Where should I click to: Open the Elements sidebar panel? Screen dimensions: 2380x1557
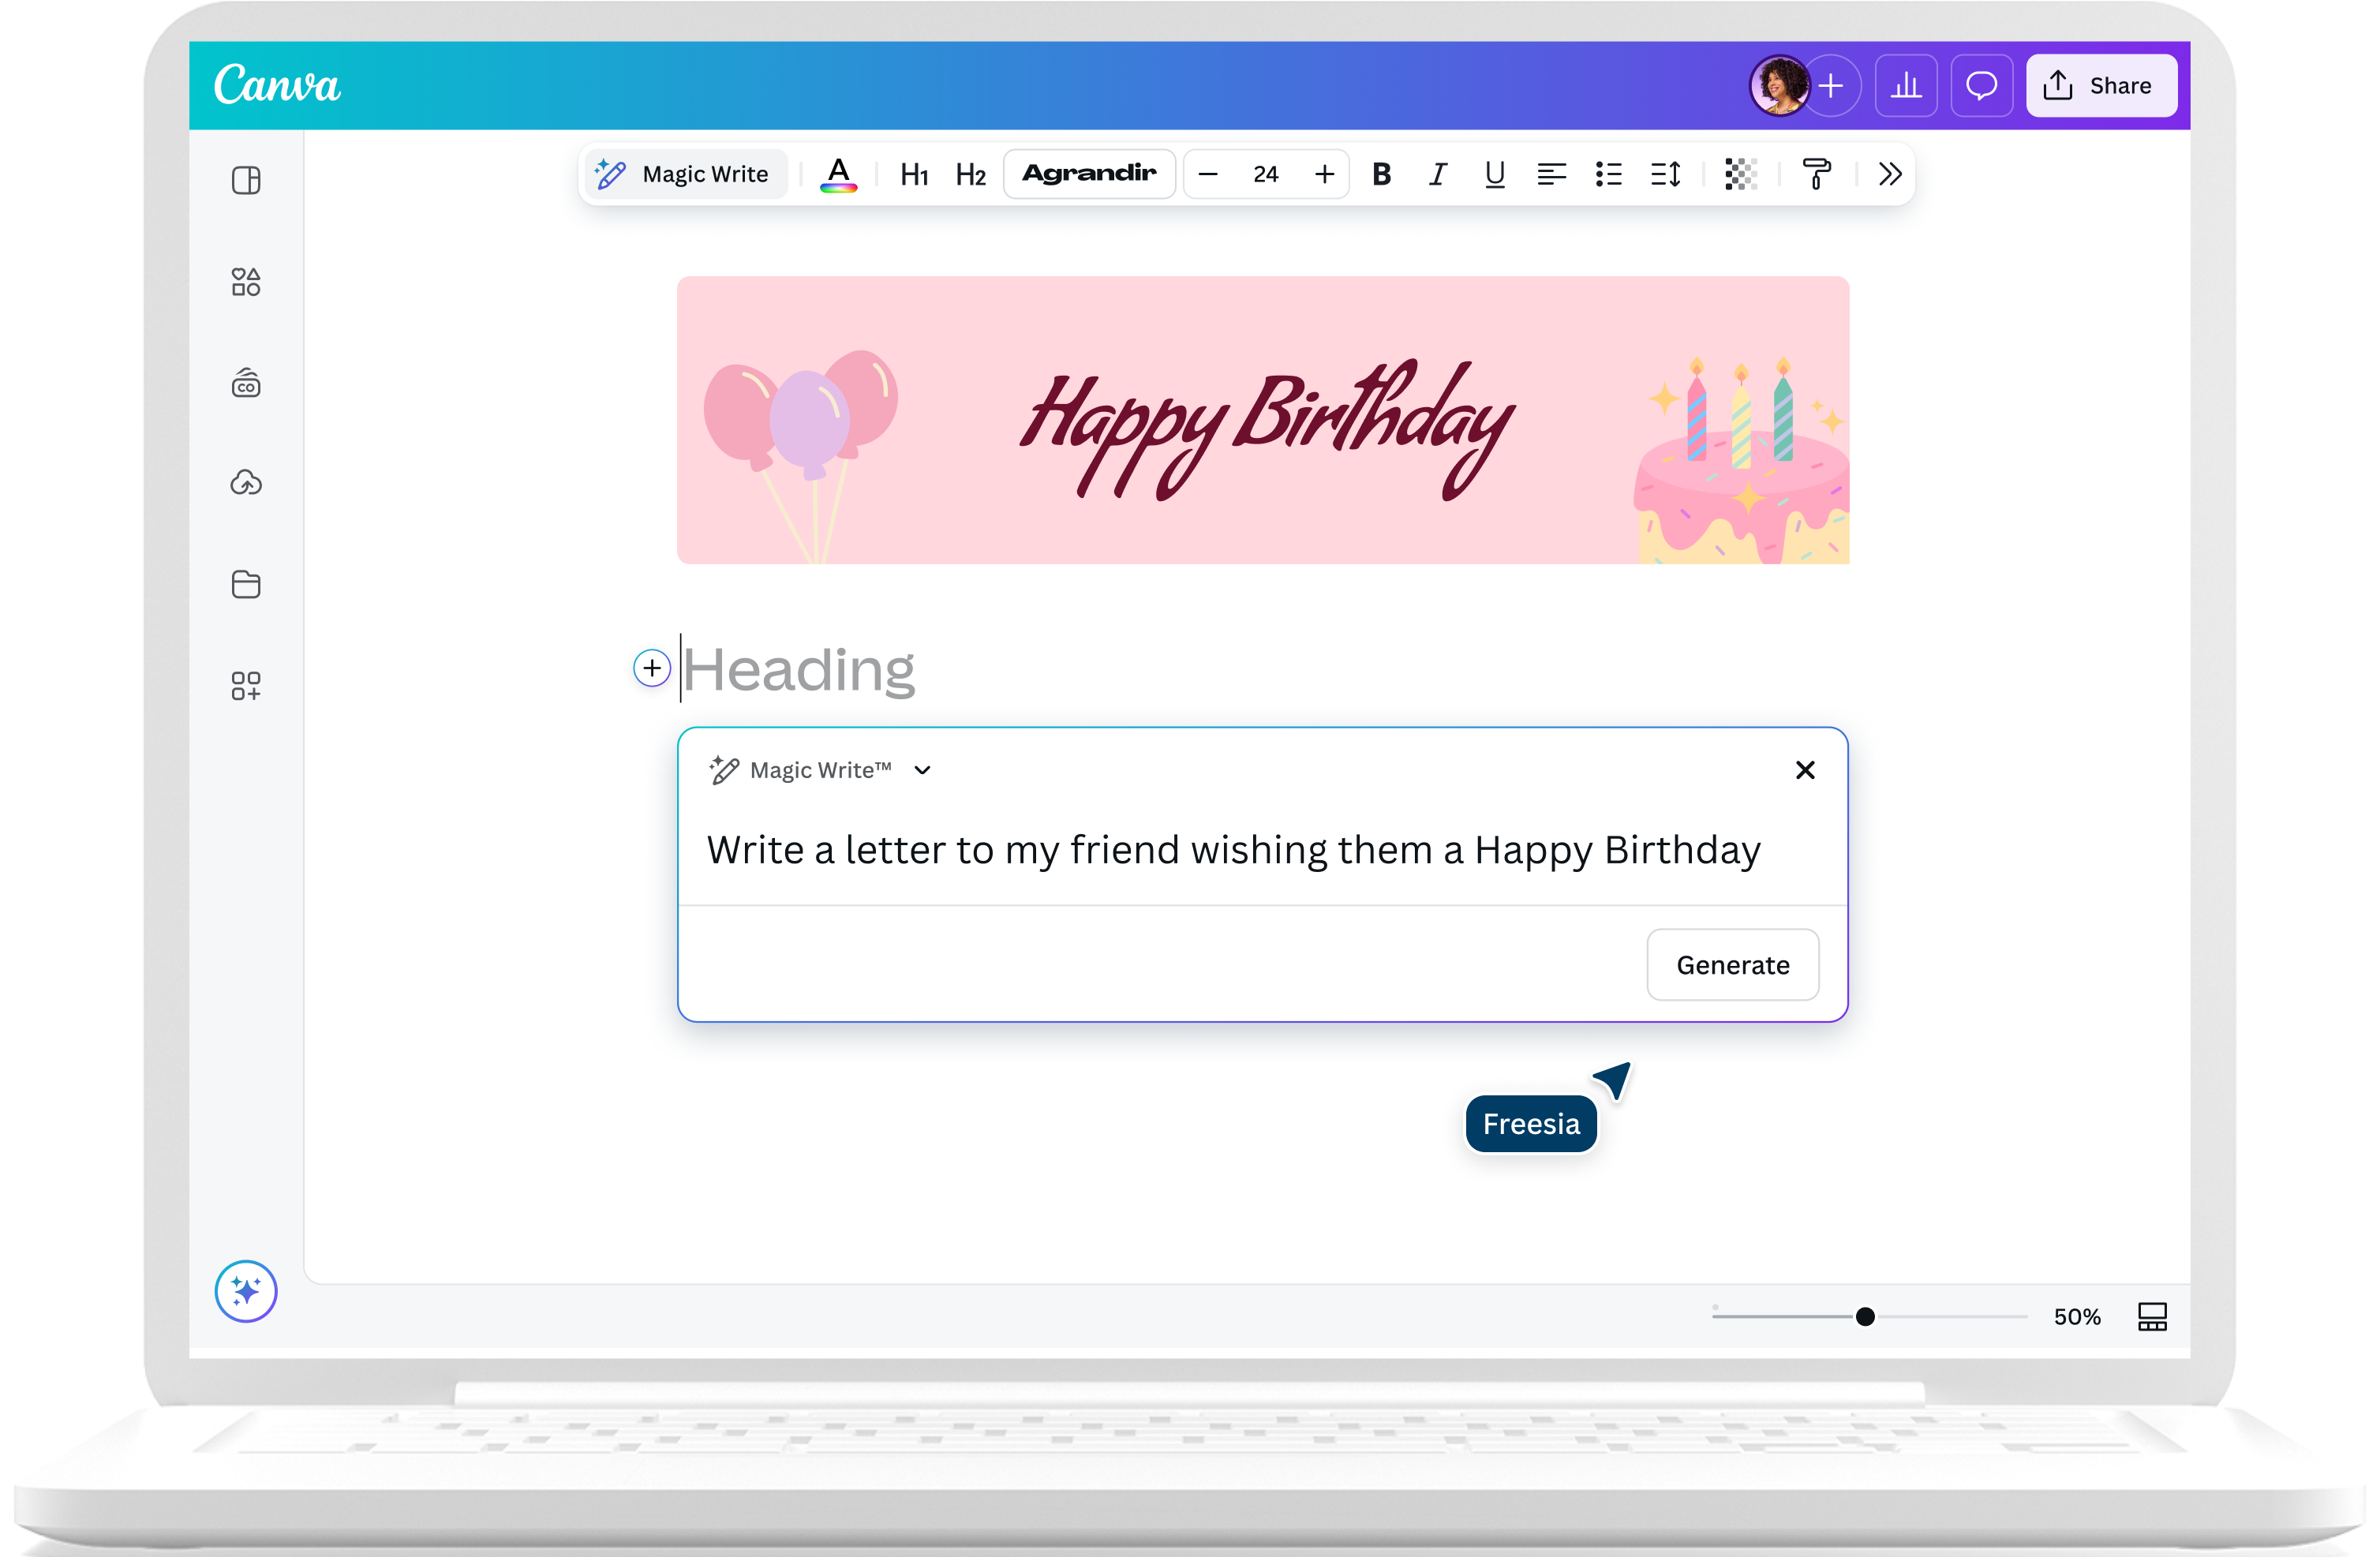pyautogui.click(x=246, y=282)
